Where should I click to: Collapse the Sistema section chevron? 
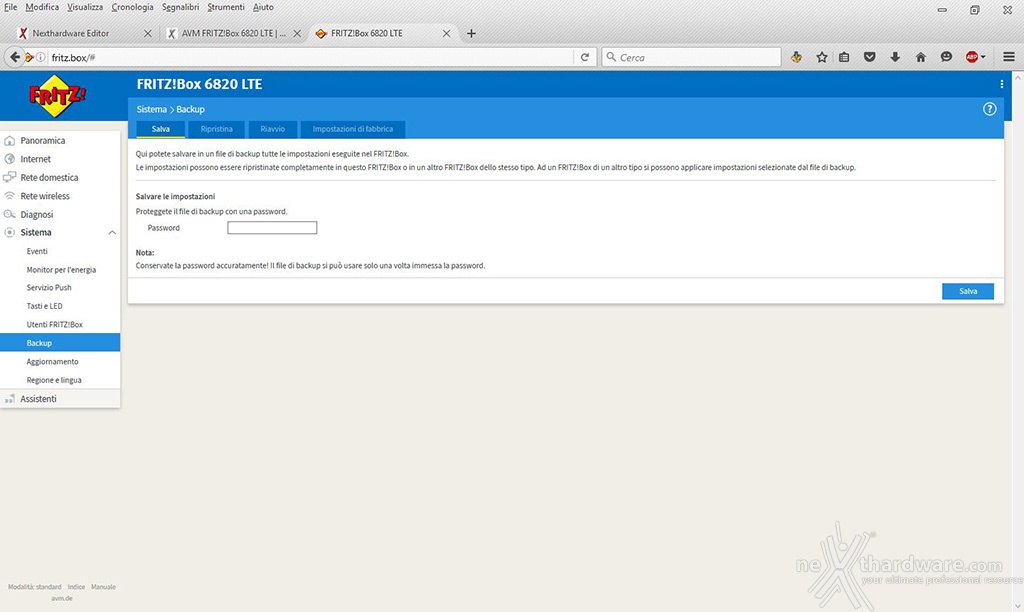[112, 233]
